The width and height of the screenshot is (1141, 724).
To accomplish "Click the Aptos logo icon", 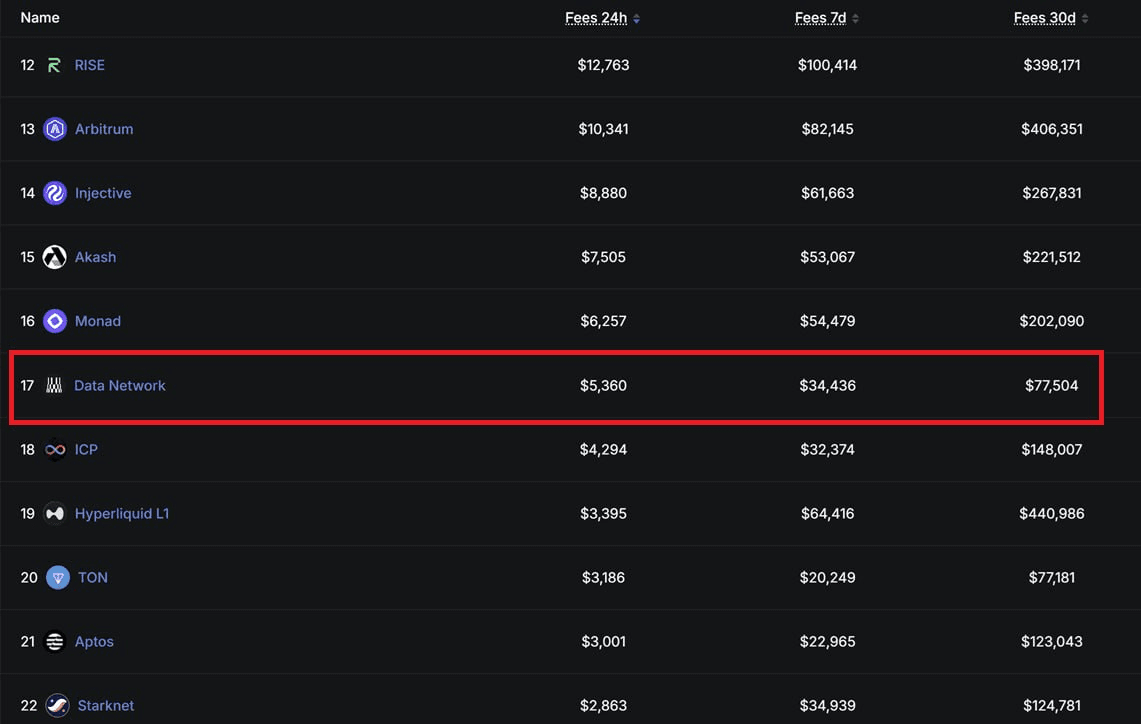I will 55,642.
